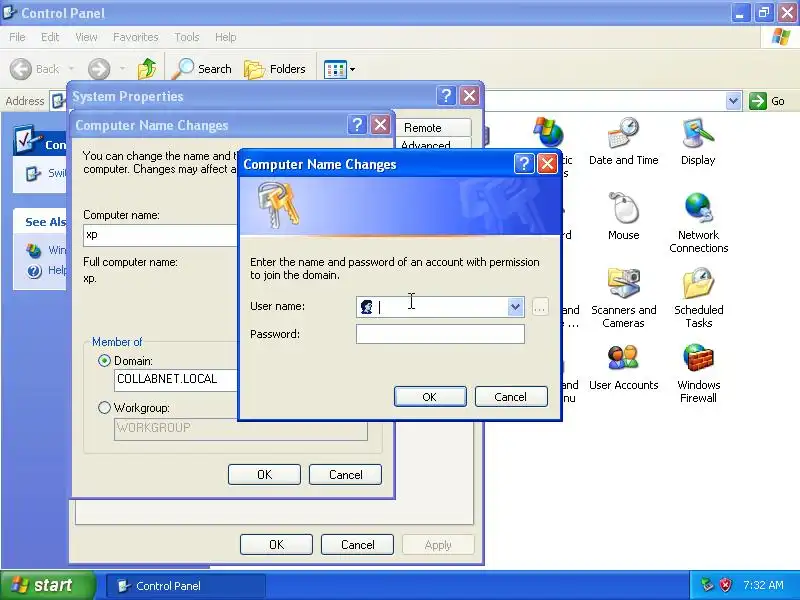Open the User Accounts icon
Viewport: 800px width, 600px height.
623,368
